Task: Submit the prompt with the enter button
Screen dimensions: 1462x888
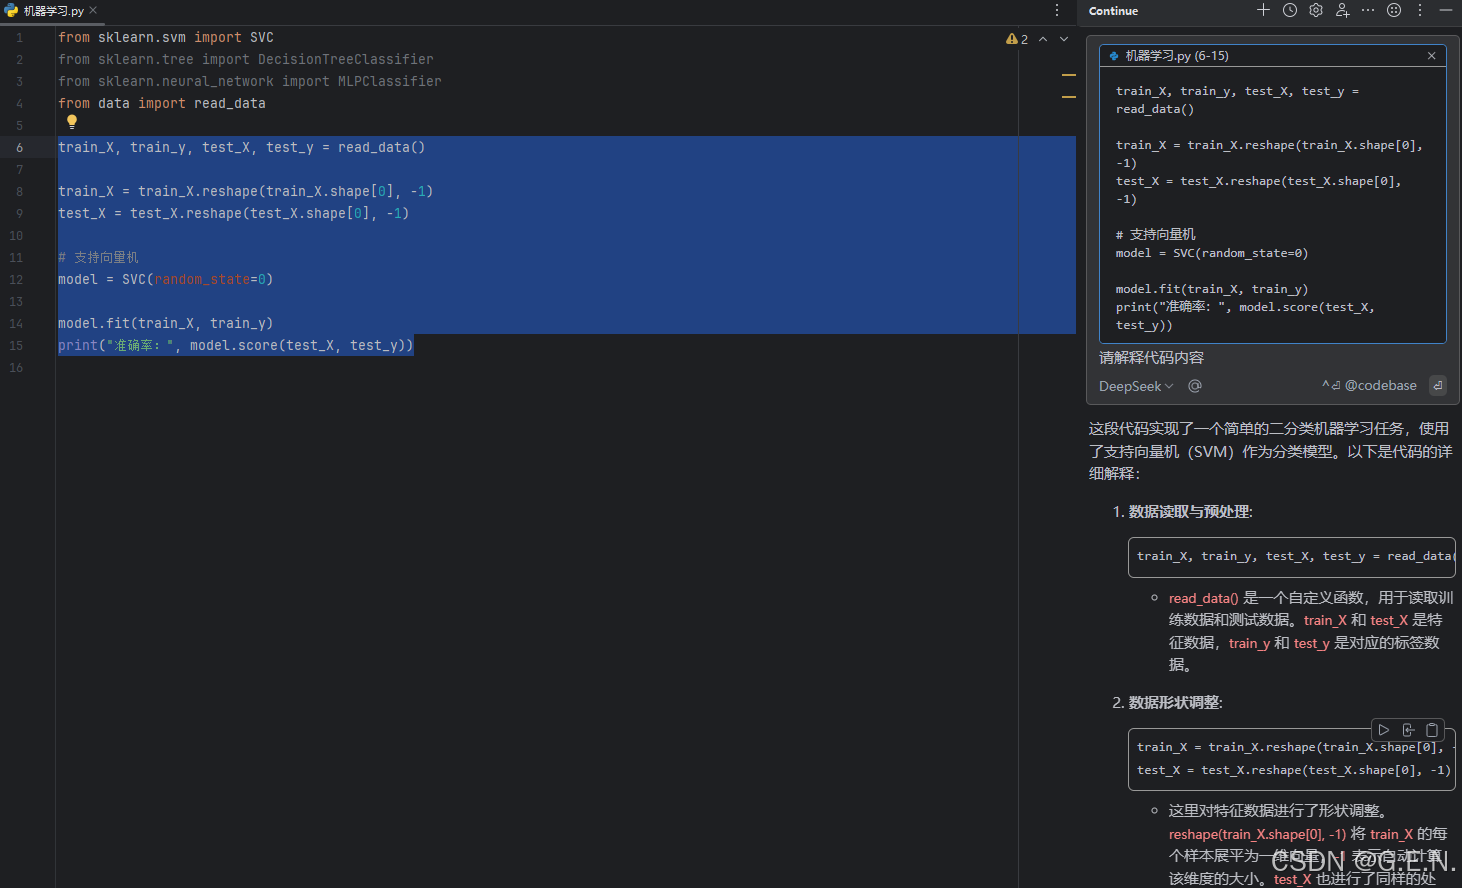Action: click(1438, 385)
